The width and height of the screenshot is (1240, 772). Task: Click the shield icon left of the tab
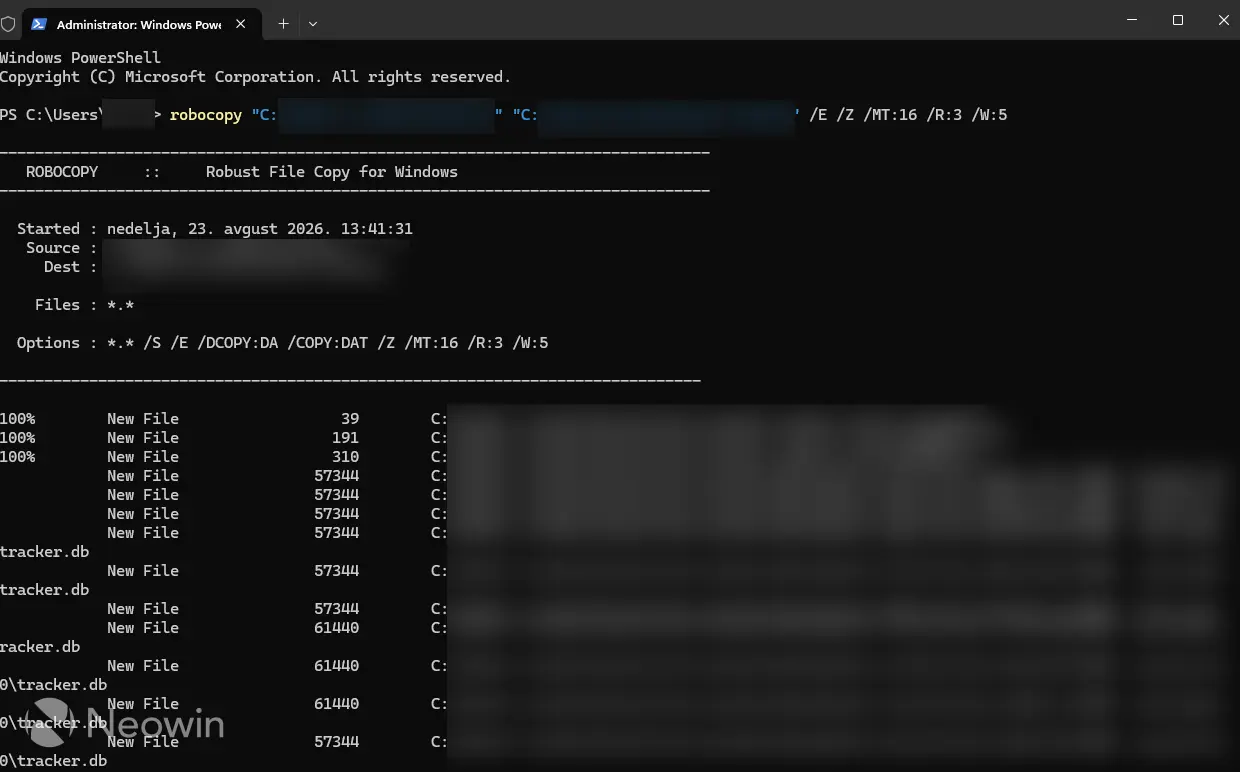click(8, 24)
